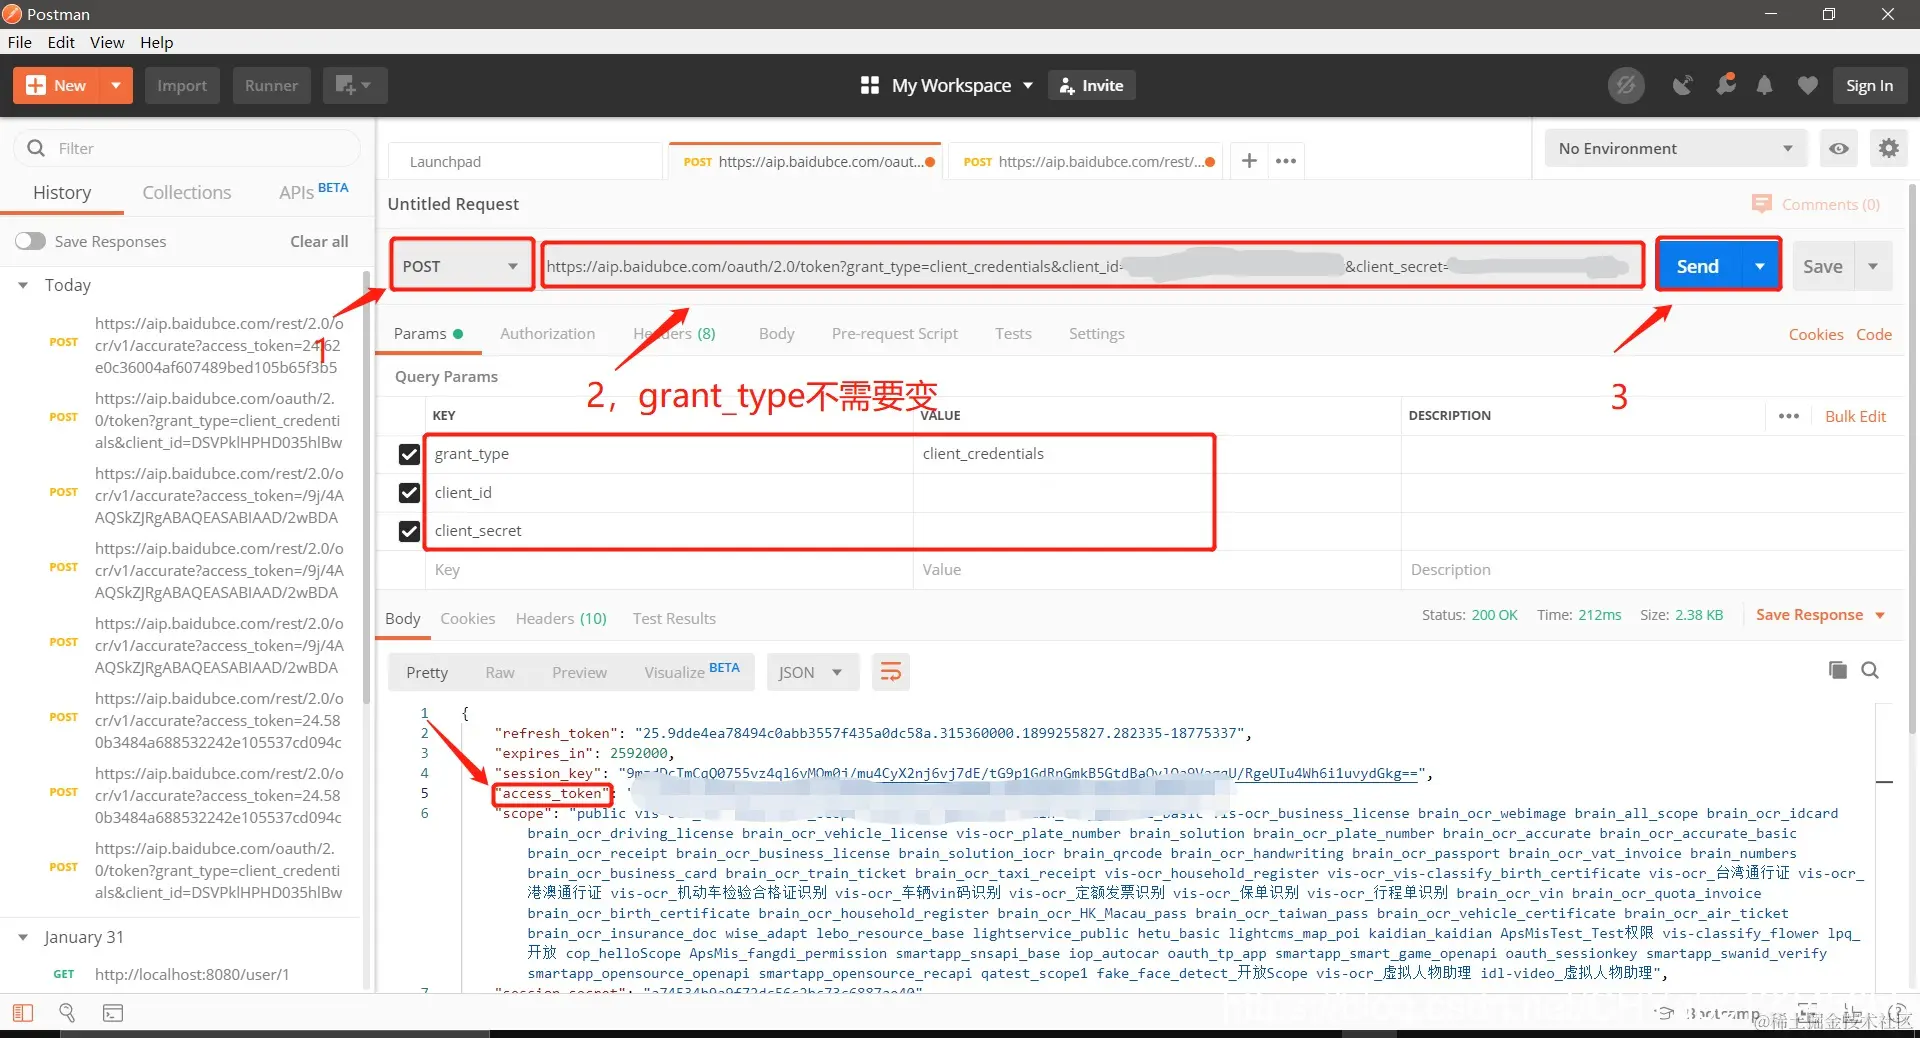Open localhost:8080/user/1 GET history entry

tap(192, 974)
